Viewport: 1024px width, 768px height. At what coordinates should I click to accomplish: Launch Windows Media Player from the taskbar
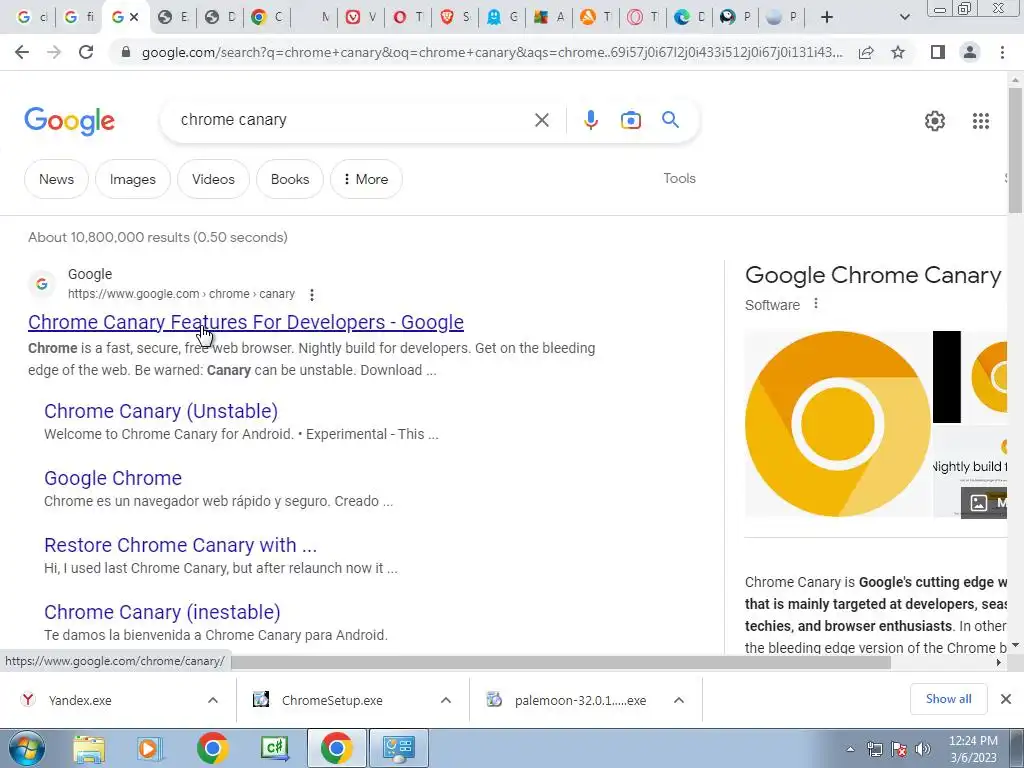tap(150, 748)
